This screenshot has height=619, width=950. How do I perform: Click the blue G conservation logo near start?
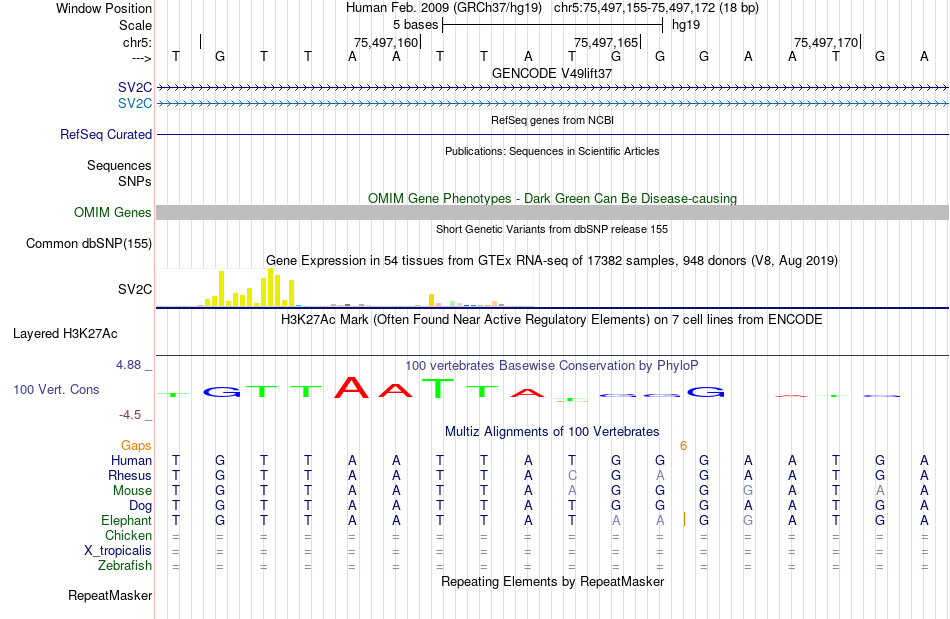(x=221, y=392)
